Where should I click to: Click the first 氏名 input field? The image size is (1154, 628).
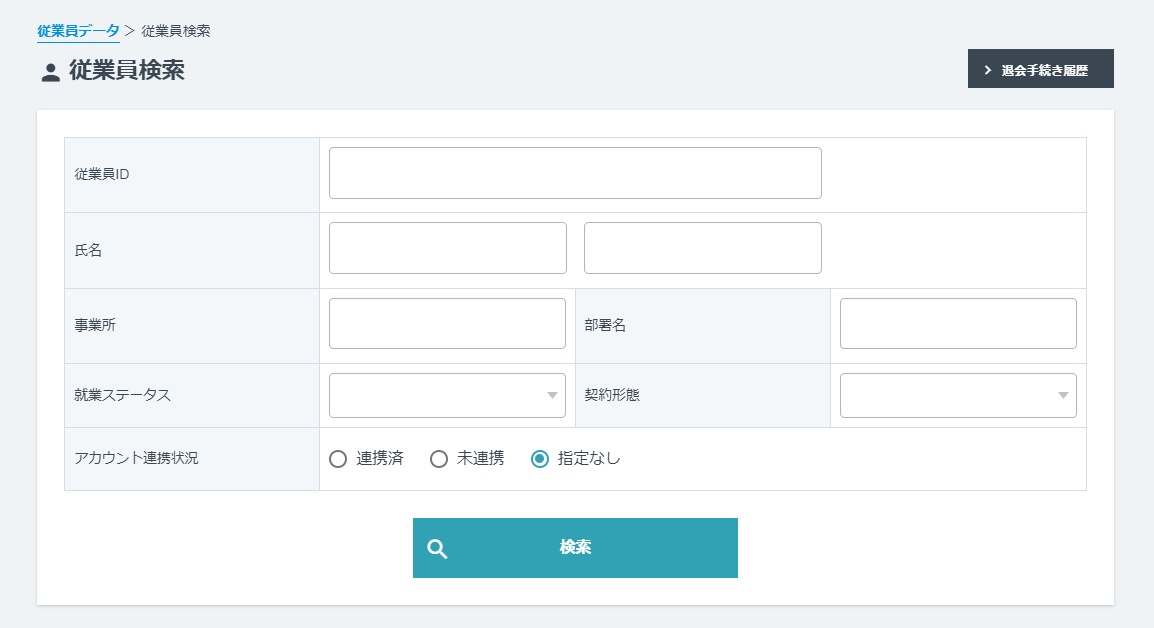point(447,248)
